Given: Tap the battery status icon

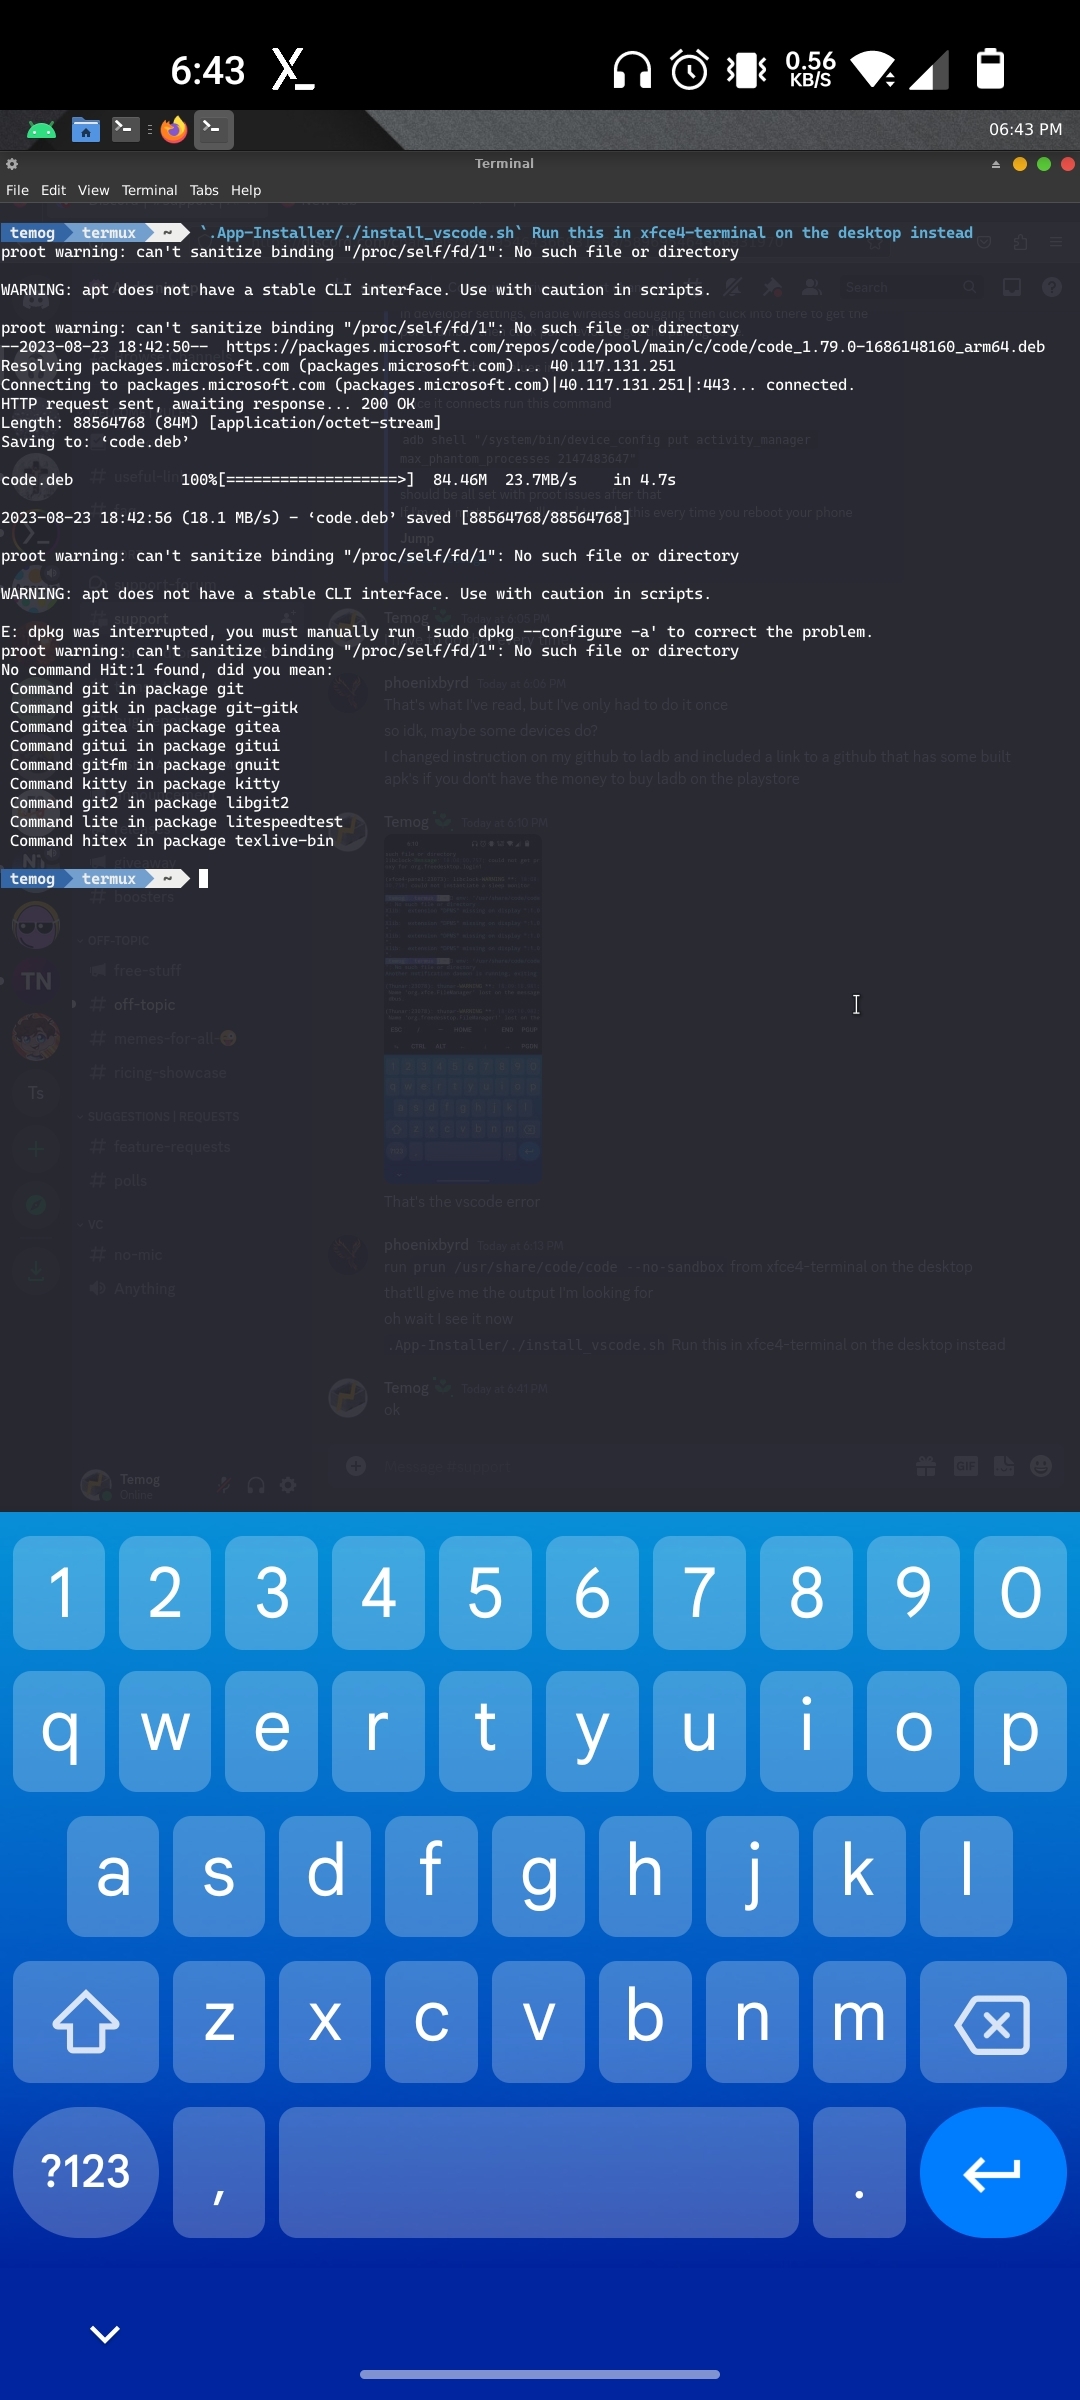Looking at the screenshot, I should pyautogui.click(x=990, y=69).
